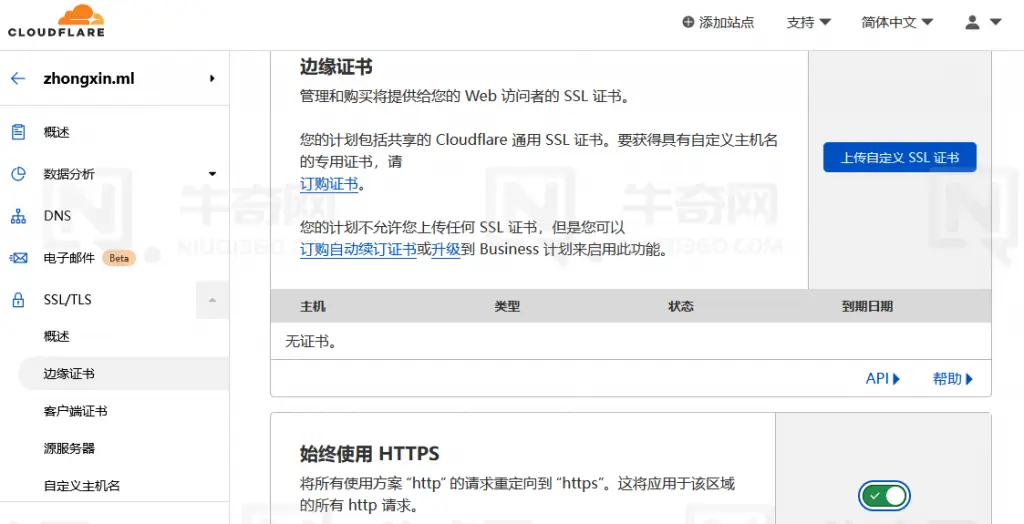Select 源服务器 in the sidebar
The height and width of the screenshot is (524, 1024).
(69, 448)
